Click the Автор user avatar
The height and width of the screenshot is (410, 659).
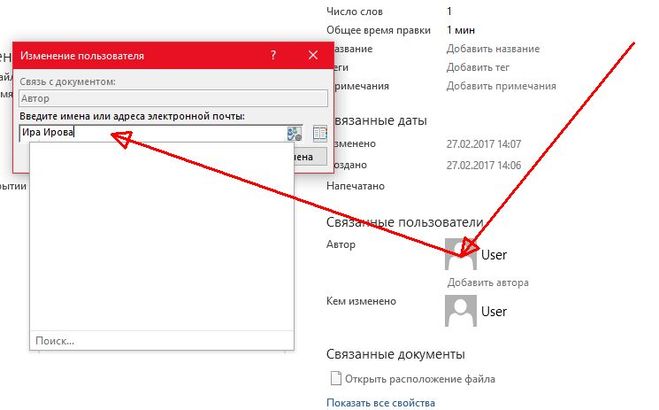(461, 254)
